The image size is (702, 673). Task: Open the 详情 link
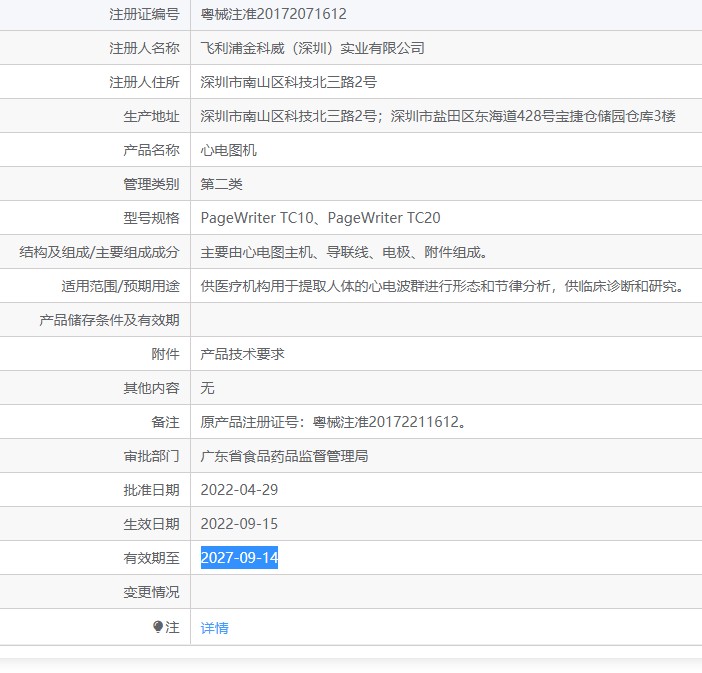tap(214, 627)
